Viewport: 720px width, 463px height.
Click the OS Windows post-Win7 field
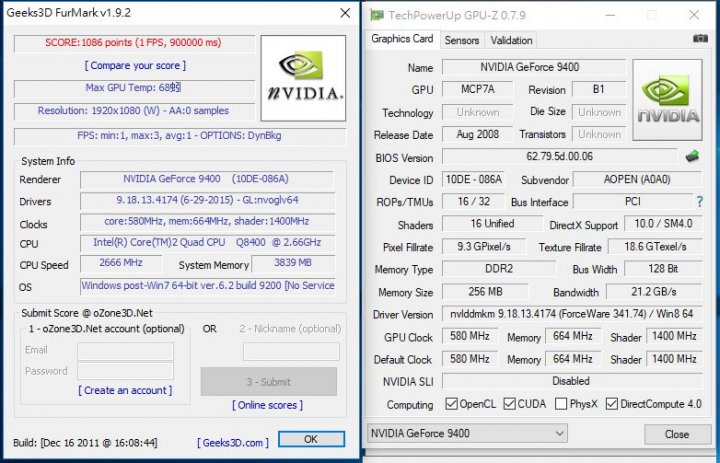[208, 286]
